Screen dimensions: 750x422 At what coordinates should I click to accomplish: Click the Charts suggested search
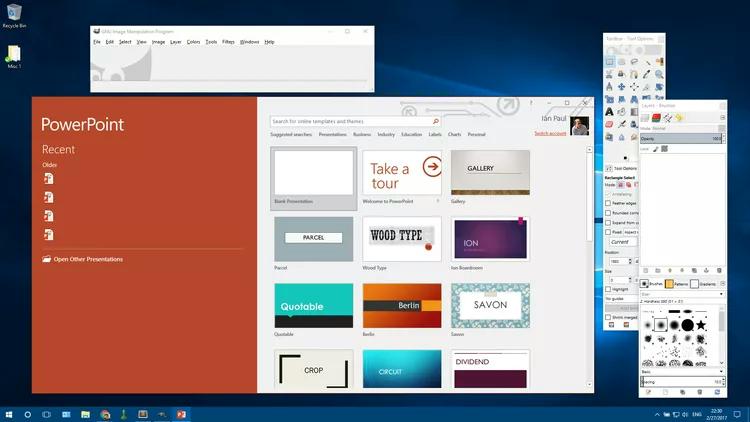coord(454,134)
